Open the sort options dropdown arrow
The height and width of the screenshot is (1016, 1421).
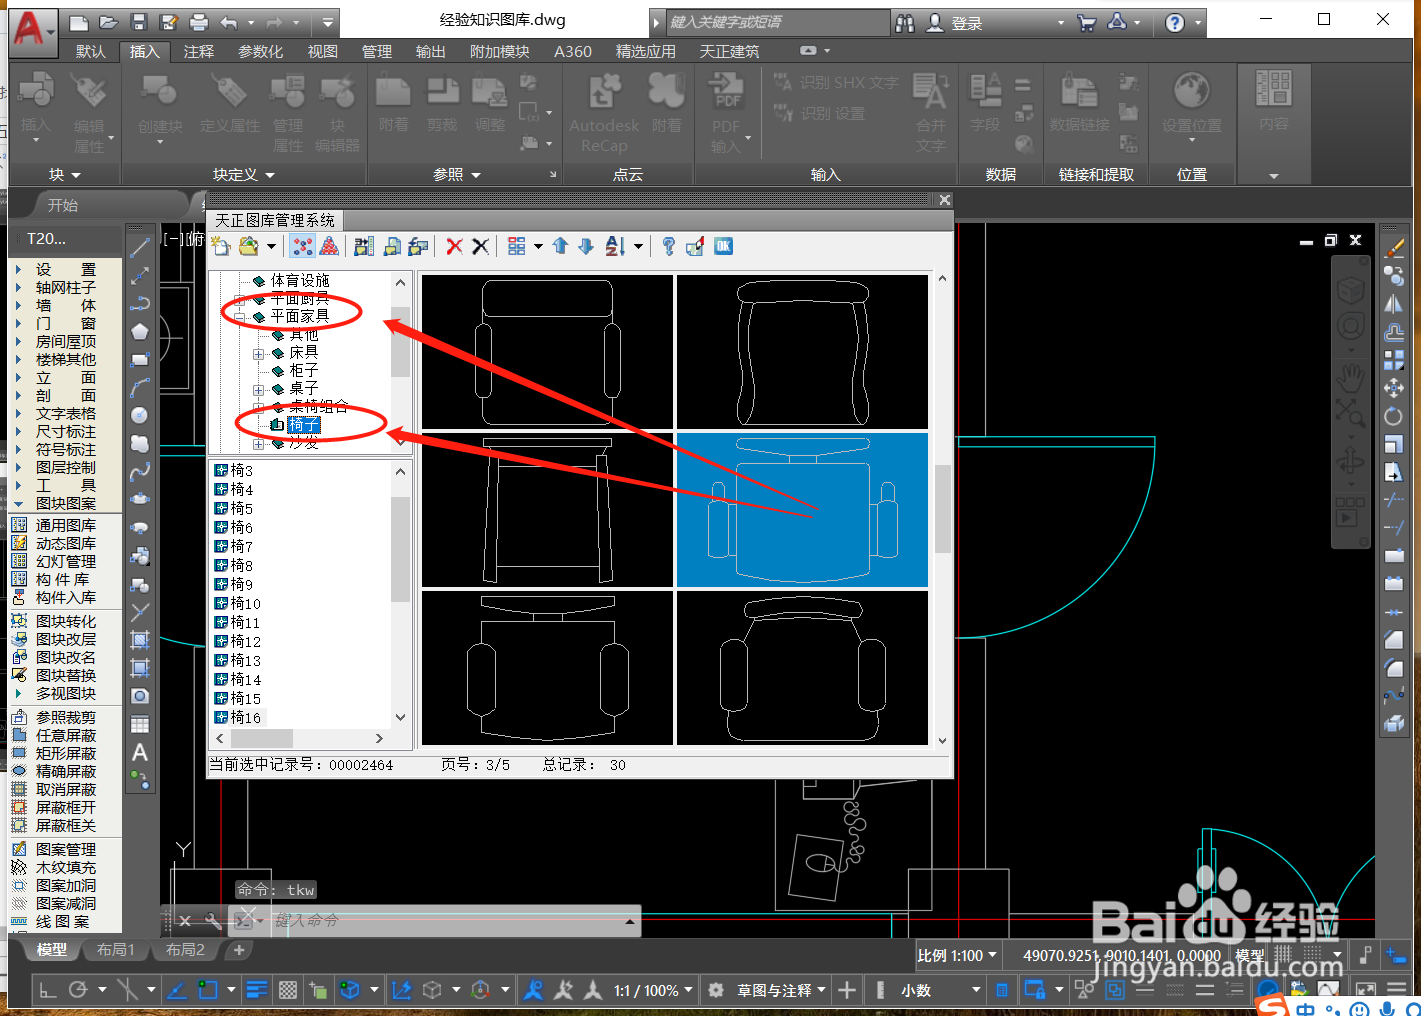coord(638,246)
